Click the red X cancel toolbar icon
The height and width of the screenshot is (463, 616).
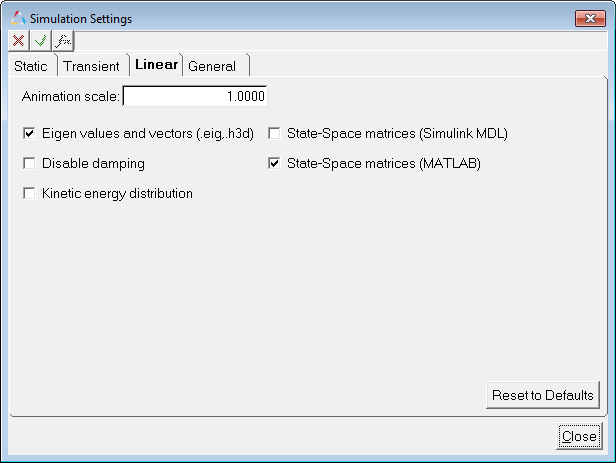[x=19, y=41]
